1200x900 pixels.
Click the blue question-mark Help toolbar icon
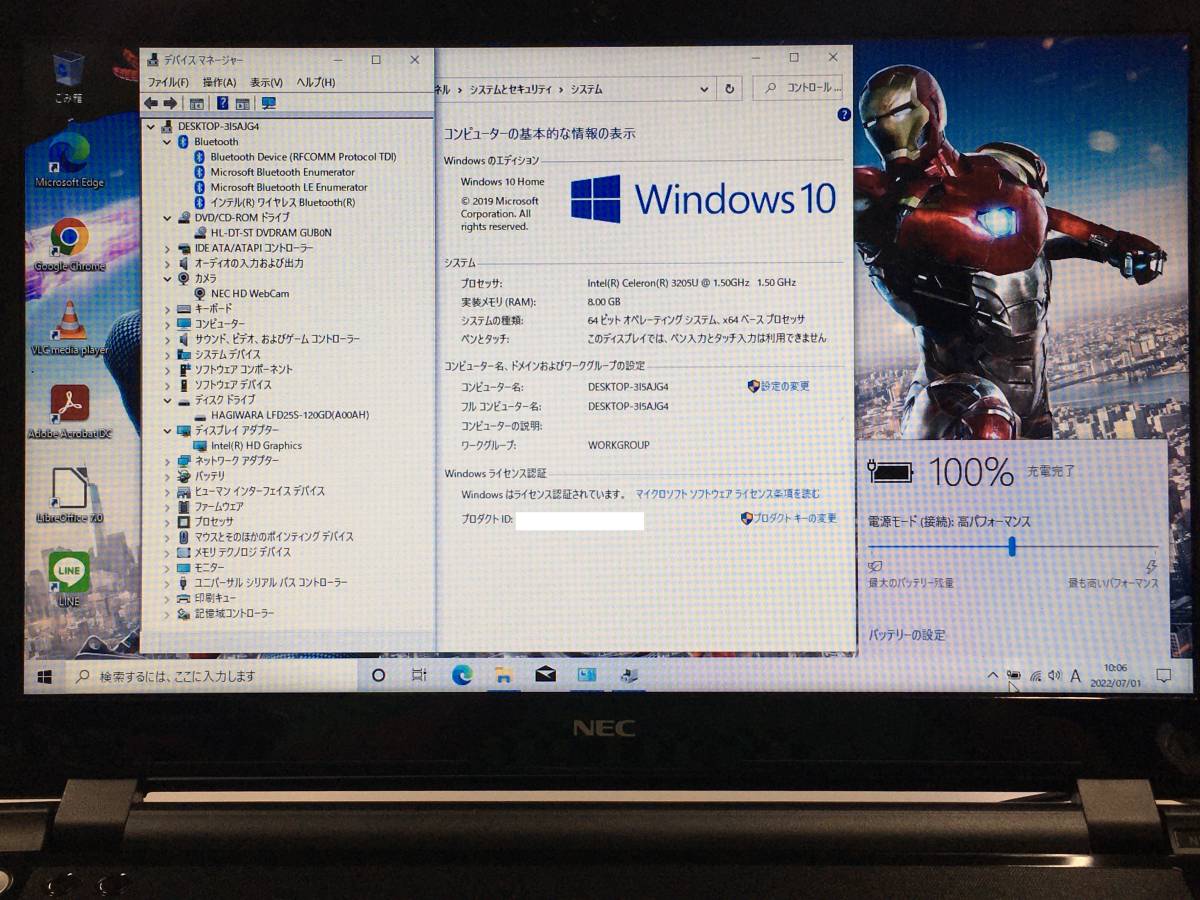pyautogui.click(x=222, y=103)
